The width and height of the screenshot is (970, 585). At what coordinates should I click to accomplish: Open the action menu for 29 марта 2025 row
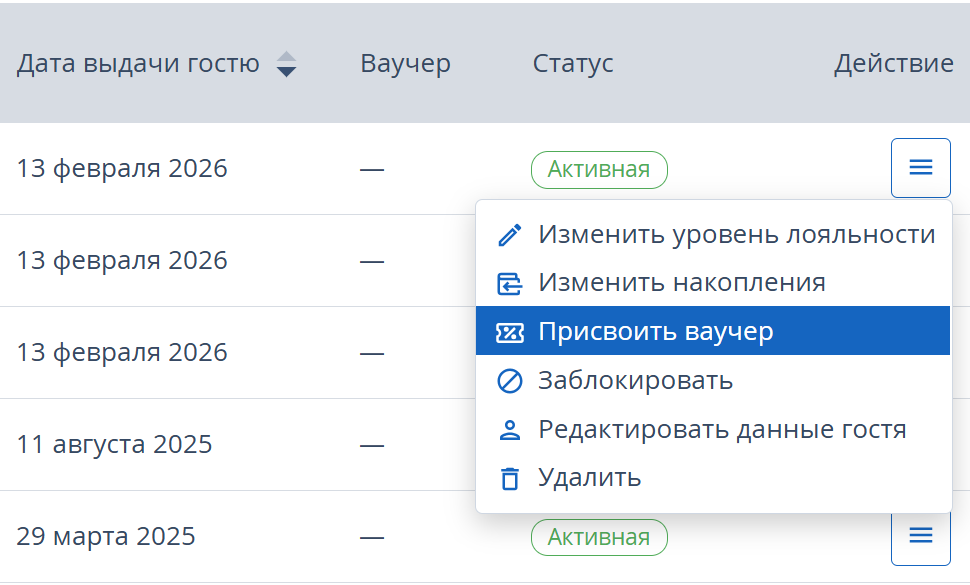coord(921,537)
